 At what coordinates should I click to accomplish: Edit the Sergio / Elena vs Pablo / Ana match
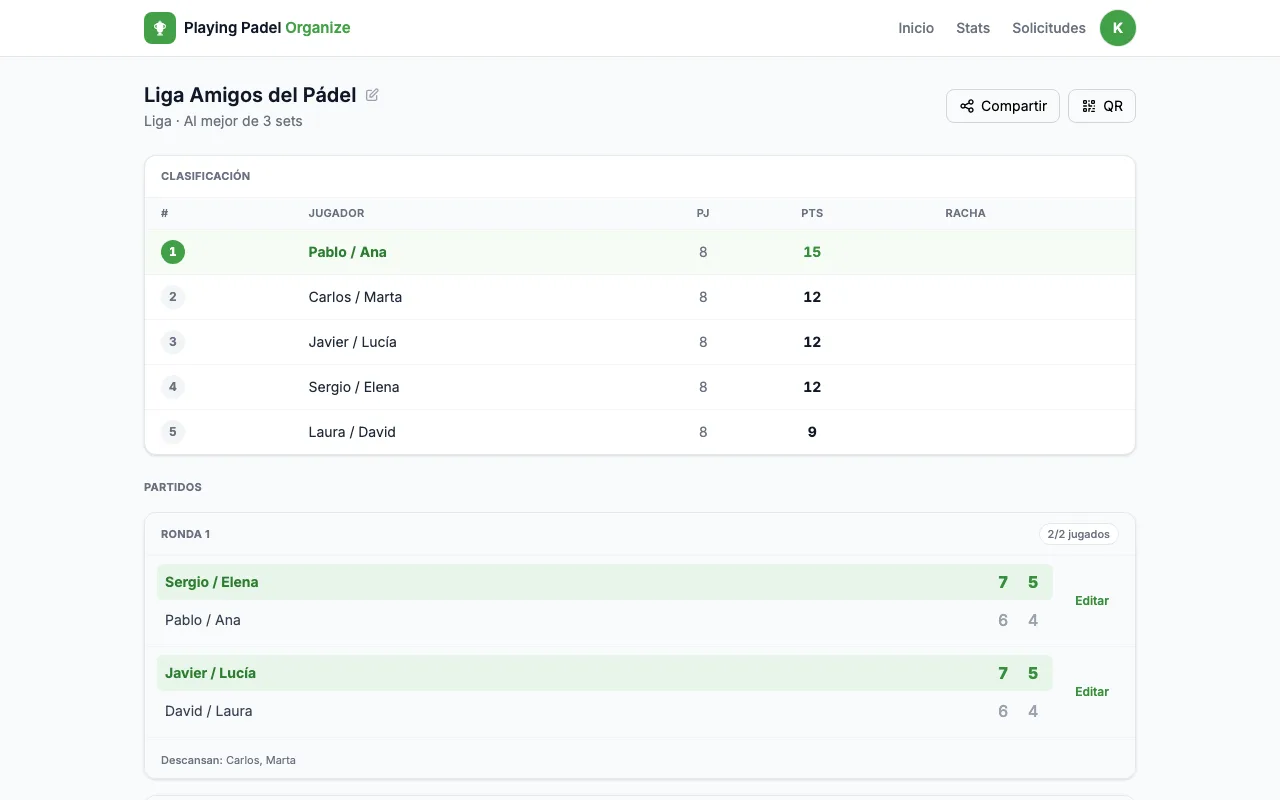1092,601
